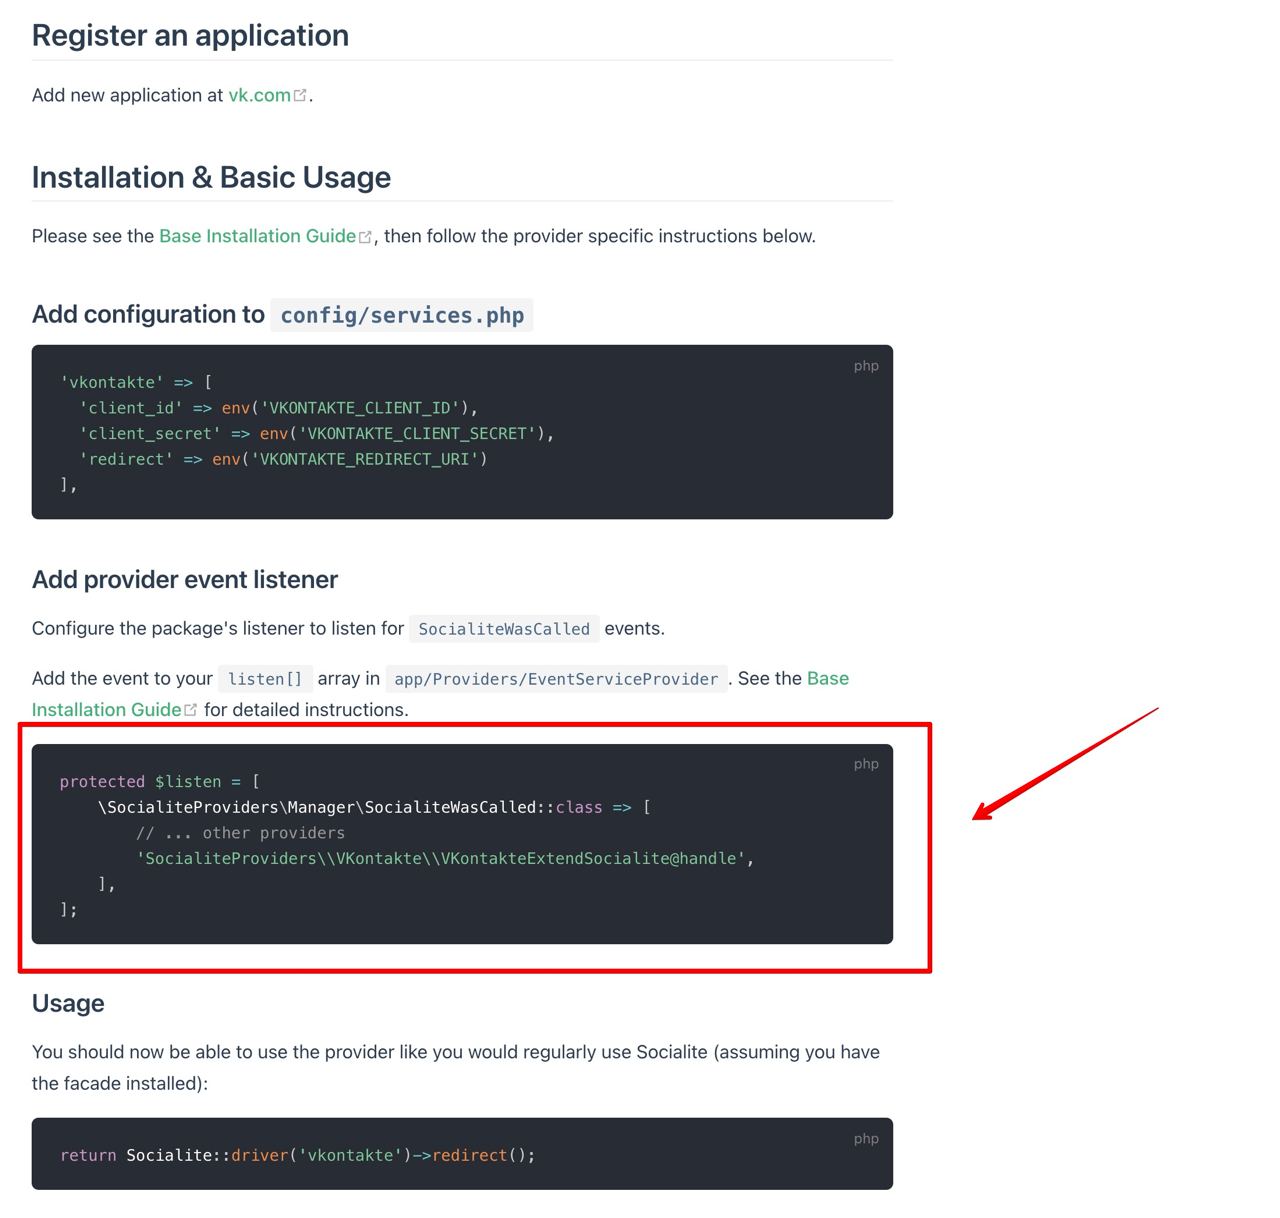Click the SocialiteWasCalled::class code line

[375, 807]
